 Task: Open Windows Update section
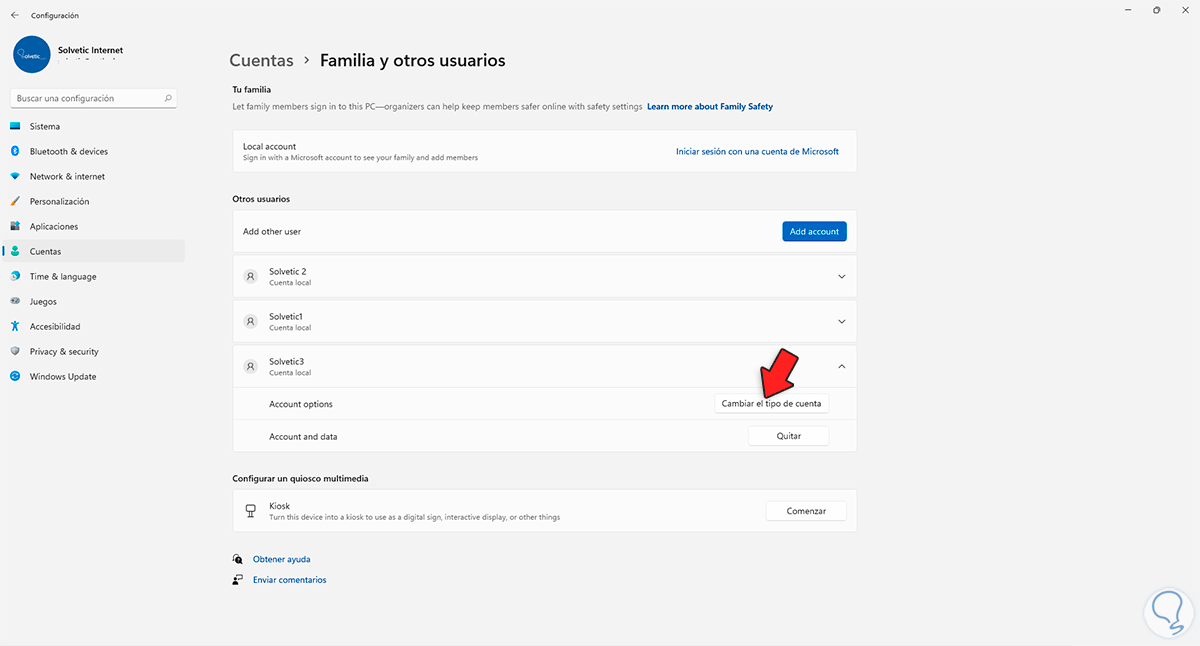(x=63, y=377)
